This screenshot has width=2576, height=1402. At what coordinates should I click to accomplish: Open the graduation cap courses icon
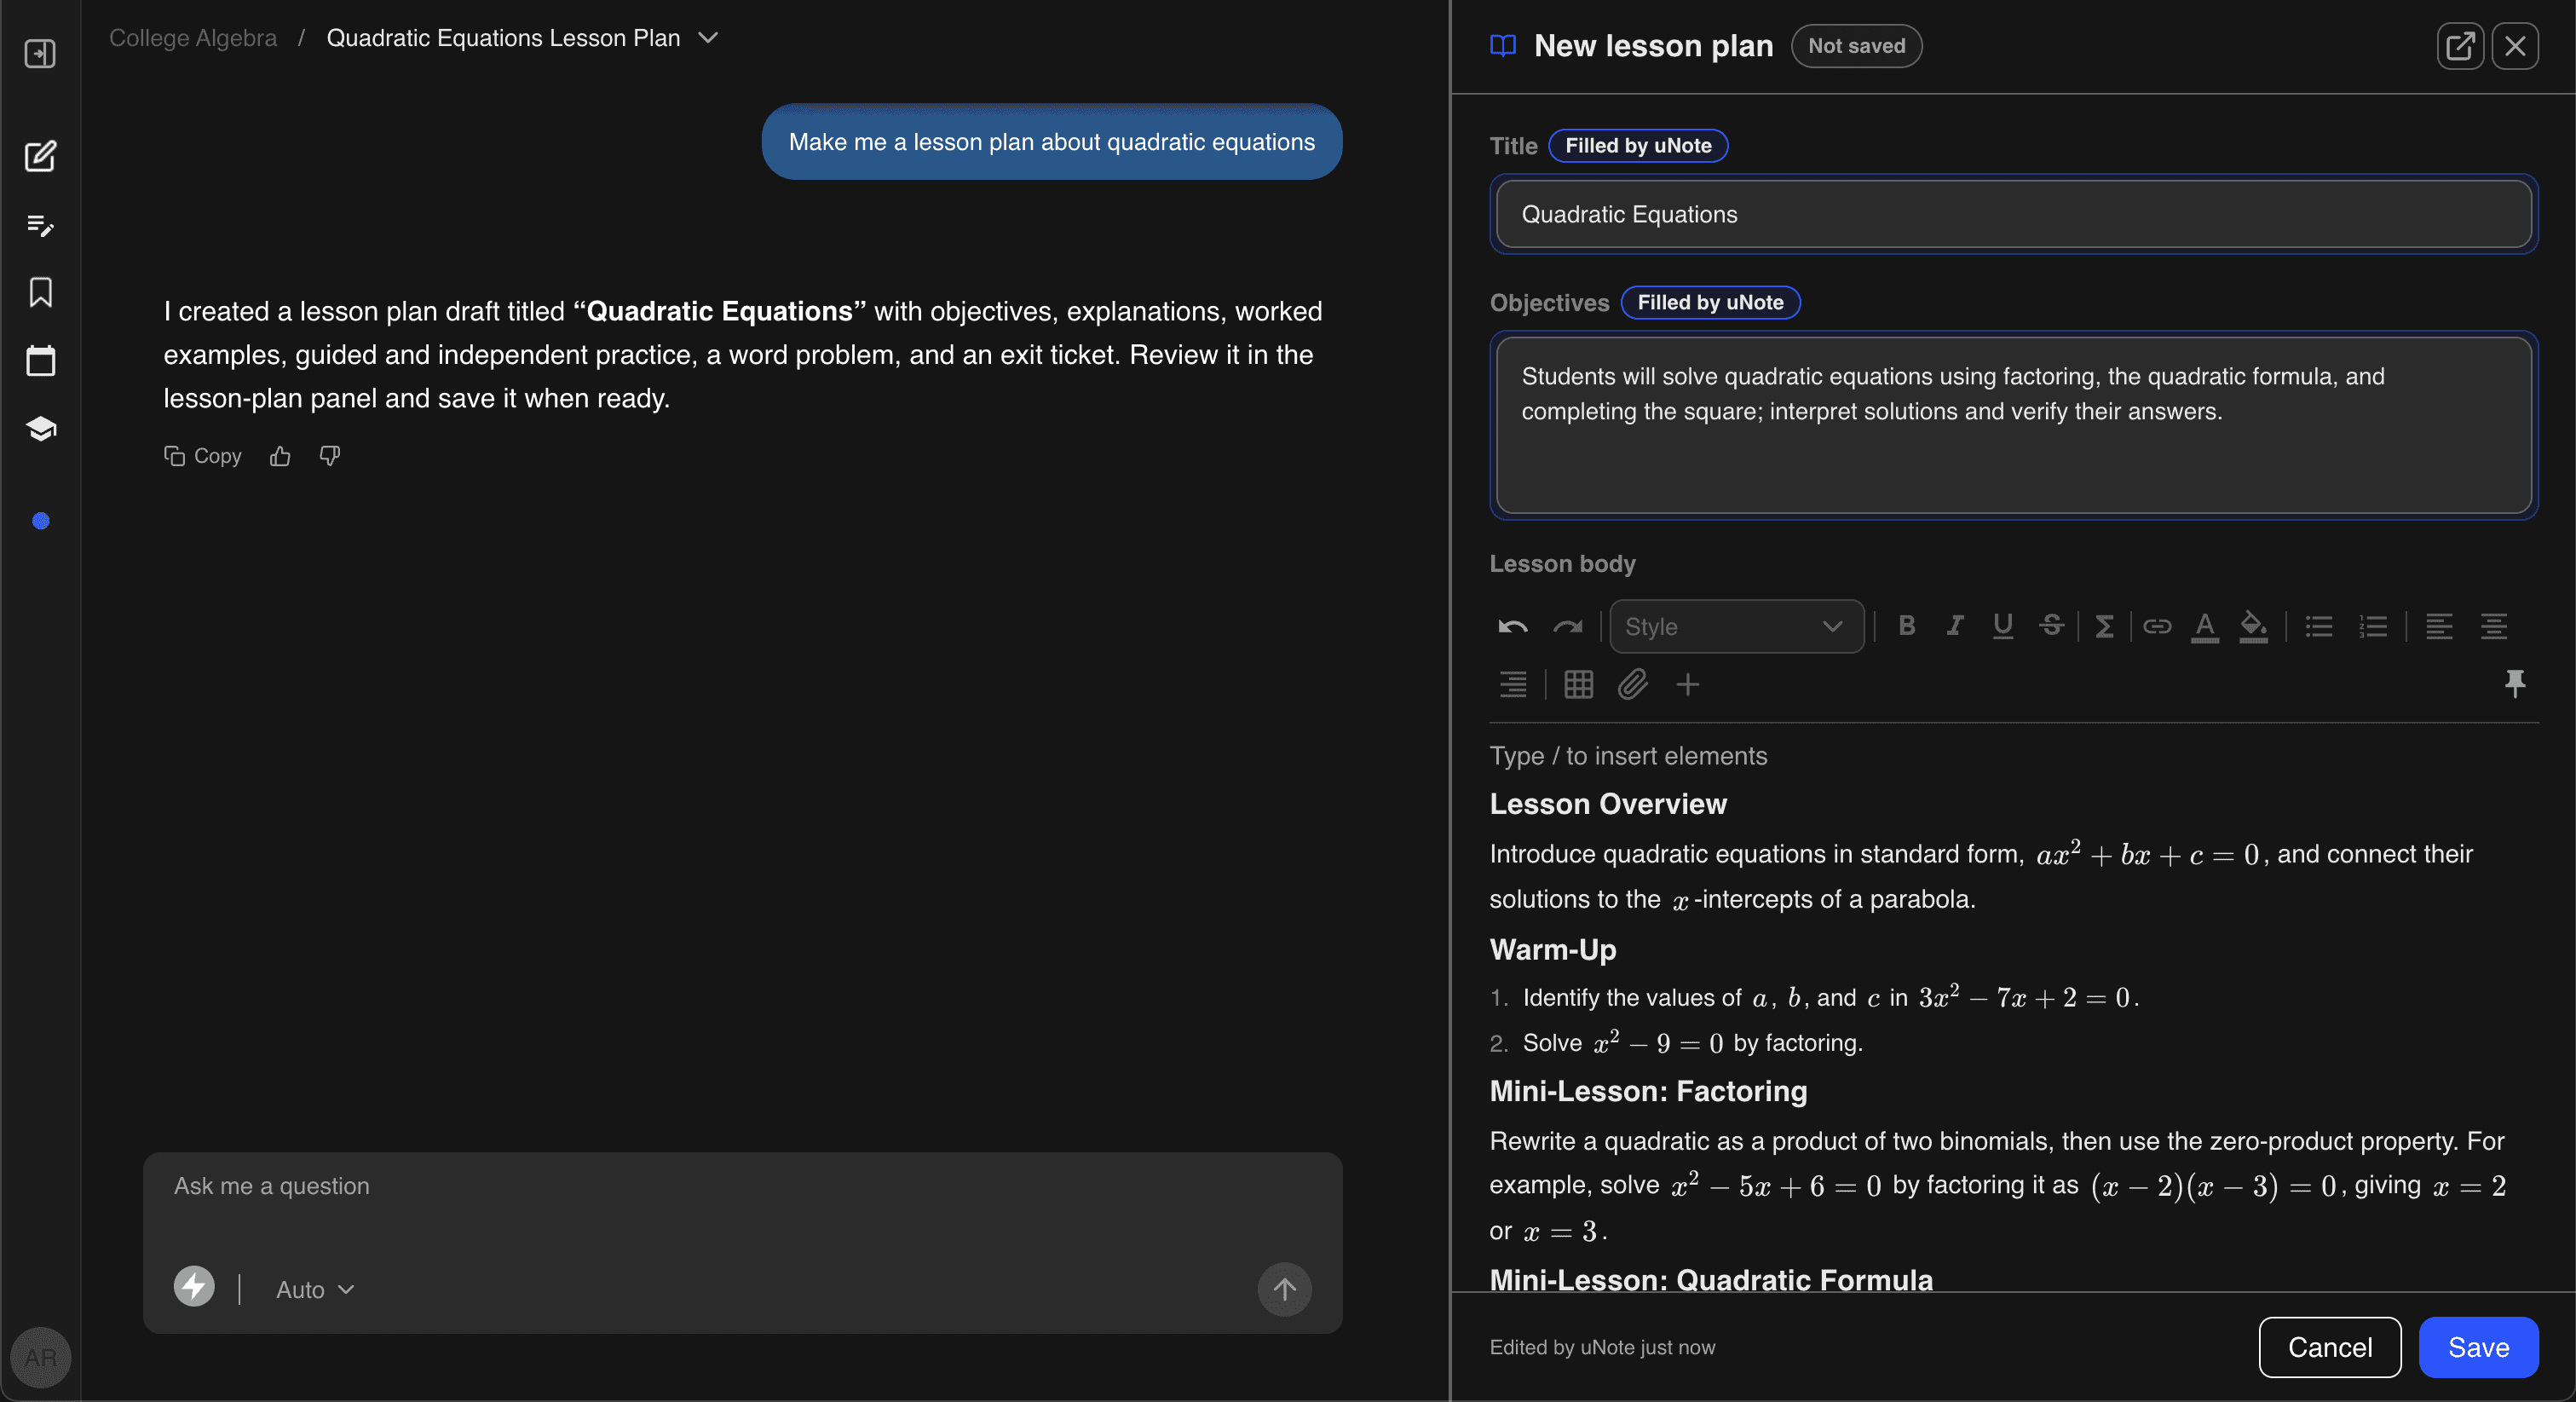tap(40, 429)
